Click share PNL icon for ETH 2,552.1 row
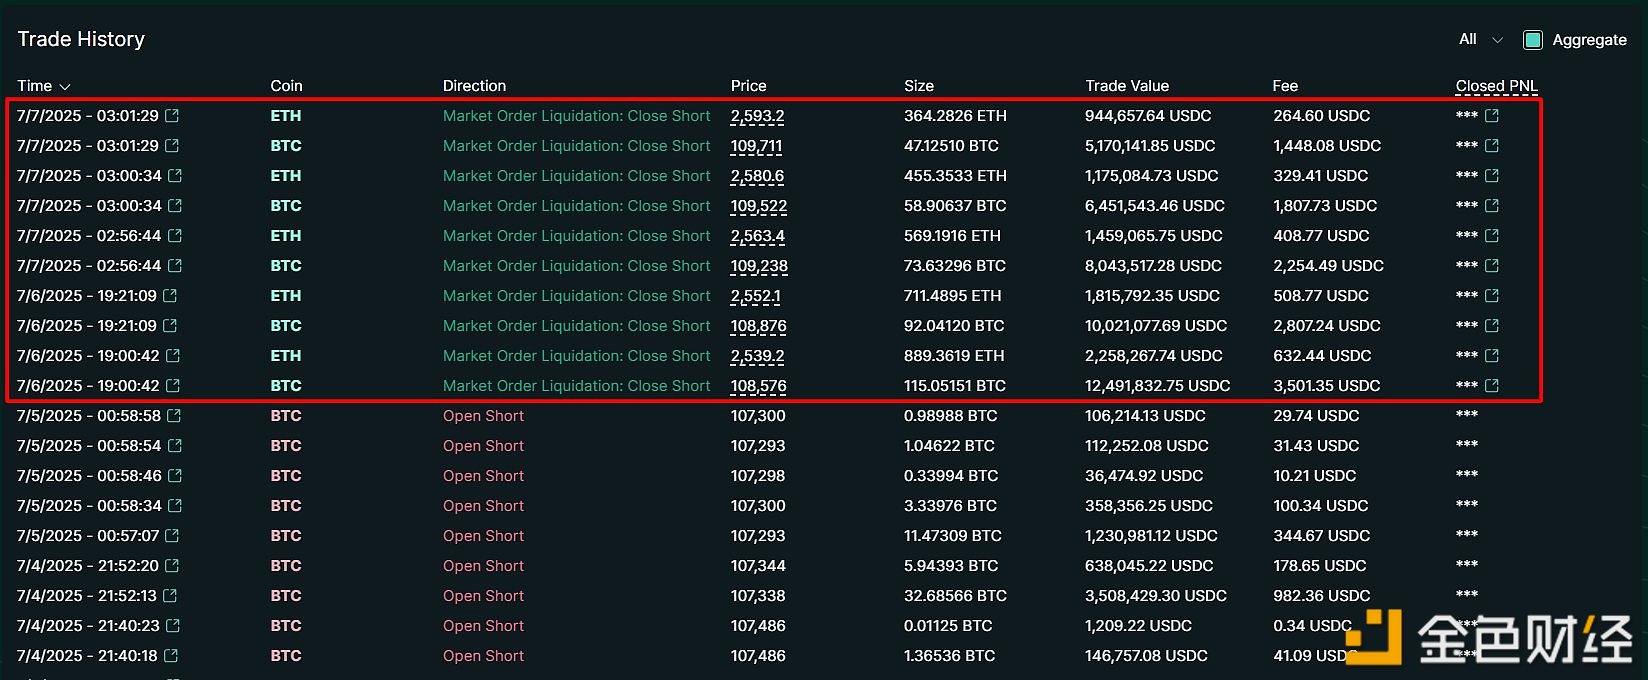 pos(1492,296)
